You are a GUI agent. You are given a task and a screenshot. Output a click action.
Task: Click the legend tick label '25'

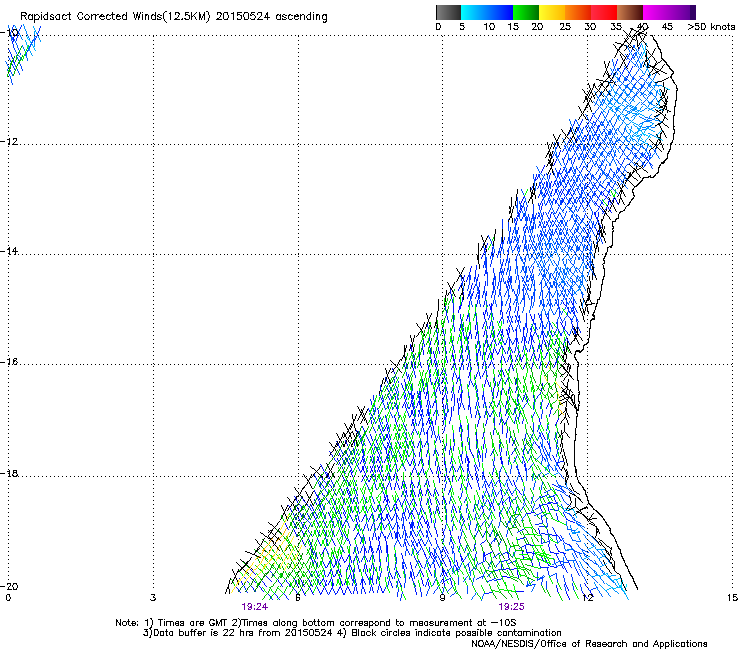(565, 27)
